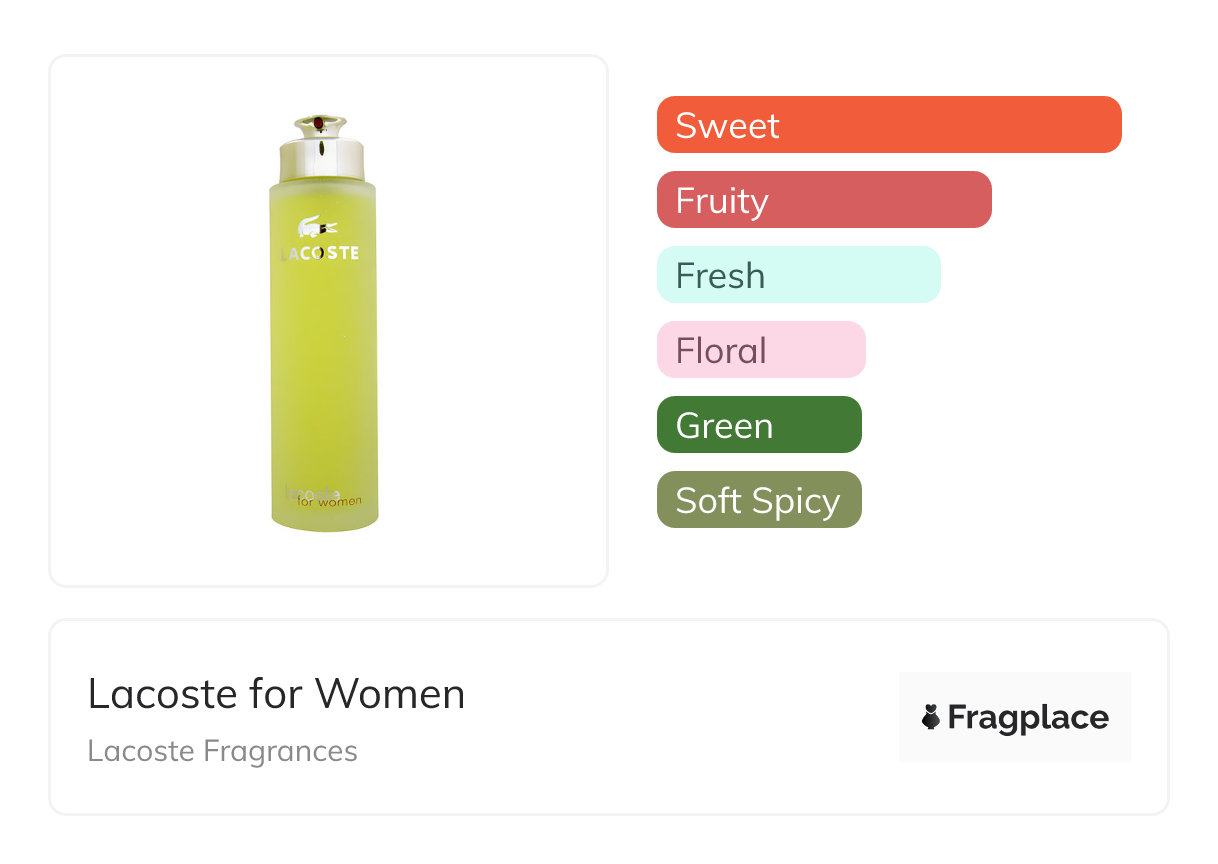Click the Fragplace perfume bottle icon
The width and height of the screenshot is (1218, 864).
click(x=931, y=717)
